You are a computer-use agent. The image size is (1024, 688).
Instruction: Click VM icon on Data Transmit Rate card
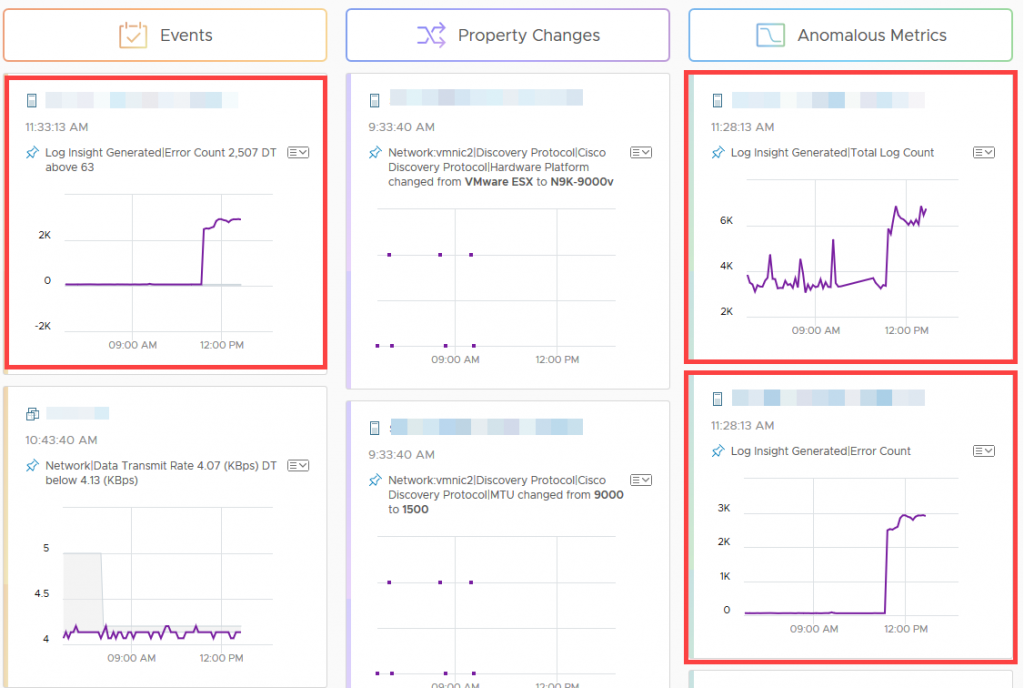click(31, 414)
